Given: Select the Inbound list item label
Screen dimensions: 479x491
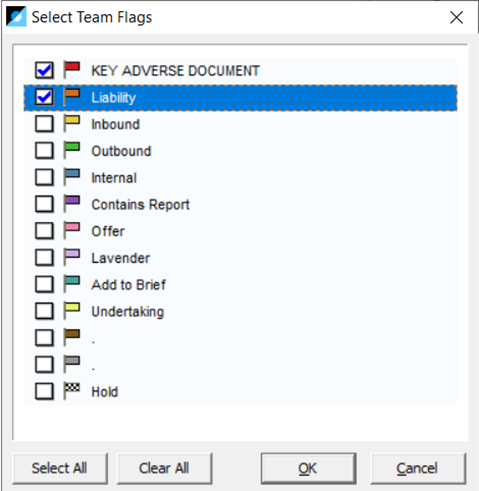Looking at the screenshot, I should (x=115, y=124).
